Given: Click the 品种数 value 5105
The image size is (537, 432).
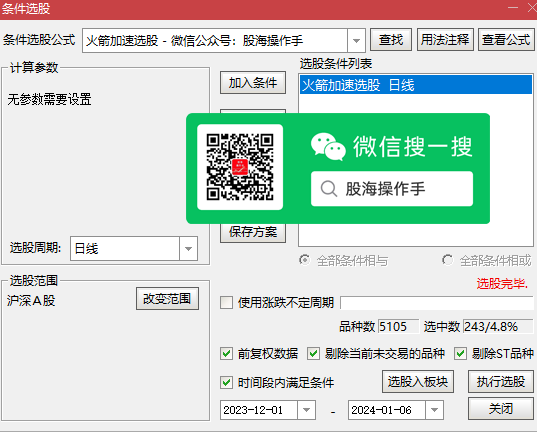Looking at the screenshot, I should 398,326.
